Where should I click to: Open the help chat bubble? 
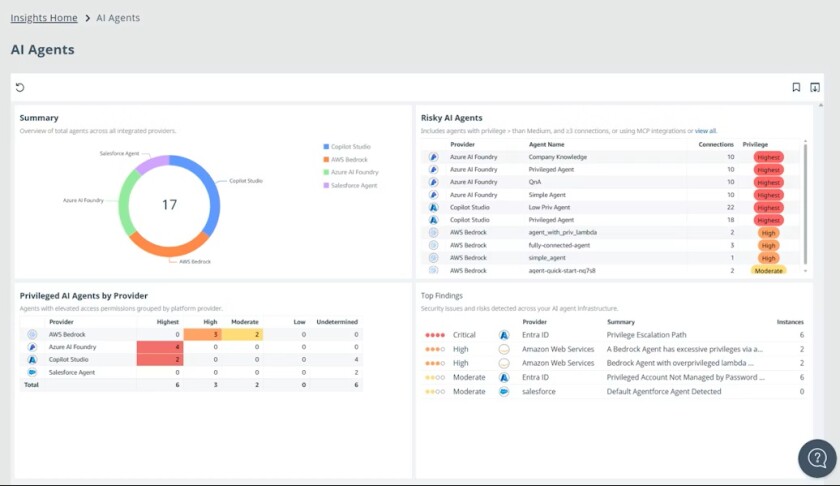(x=816, y=458)
